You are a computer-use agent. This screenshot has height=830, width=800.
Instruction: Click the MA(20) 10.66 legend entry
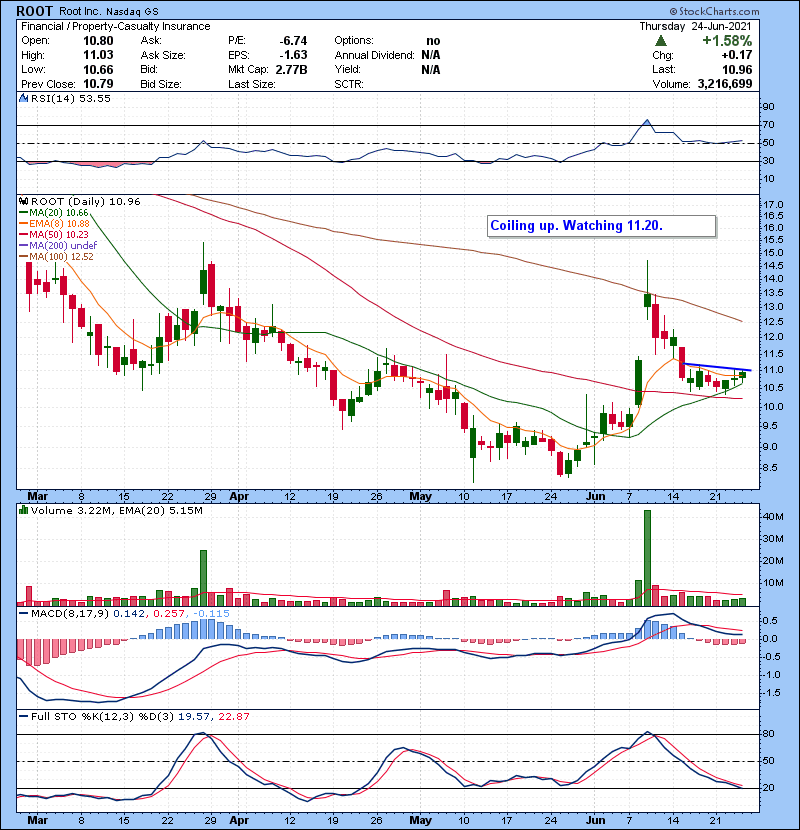[54, 213]
